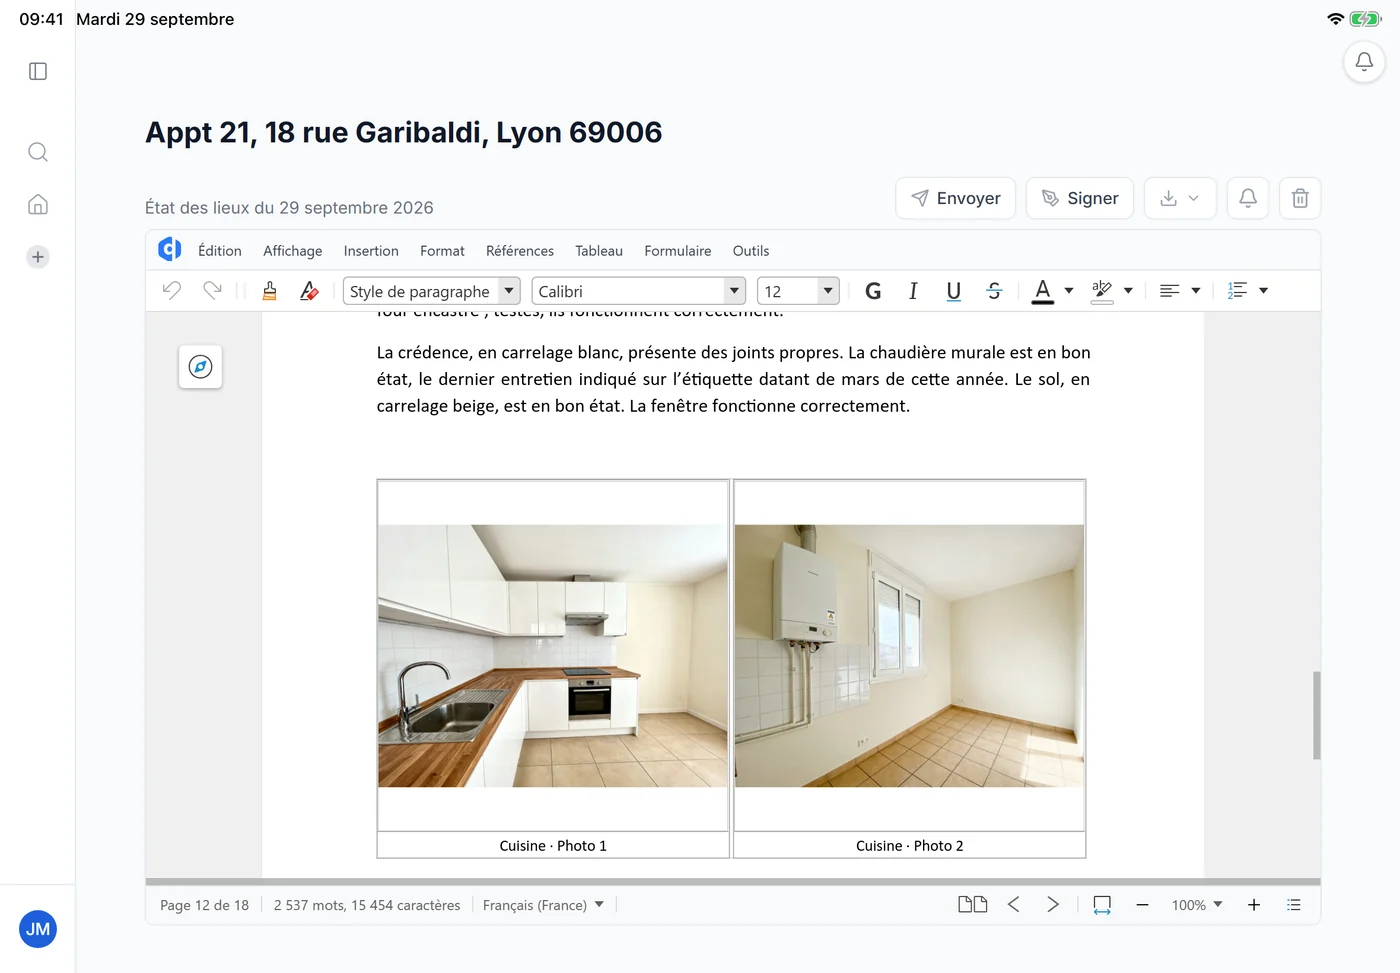Expand the text alignment dropdown arrow

coord(1196,291)
